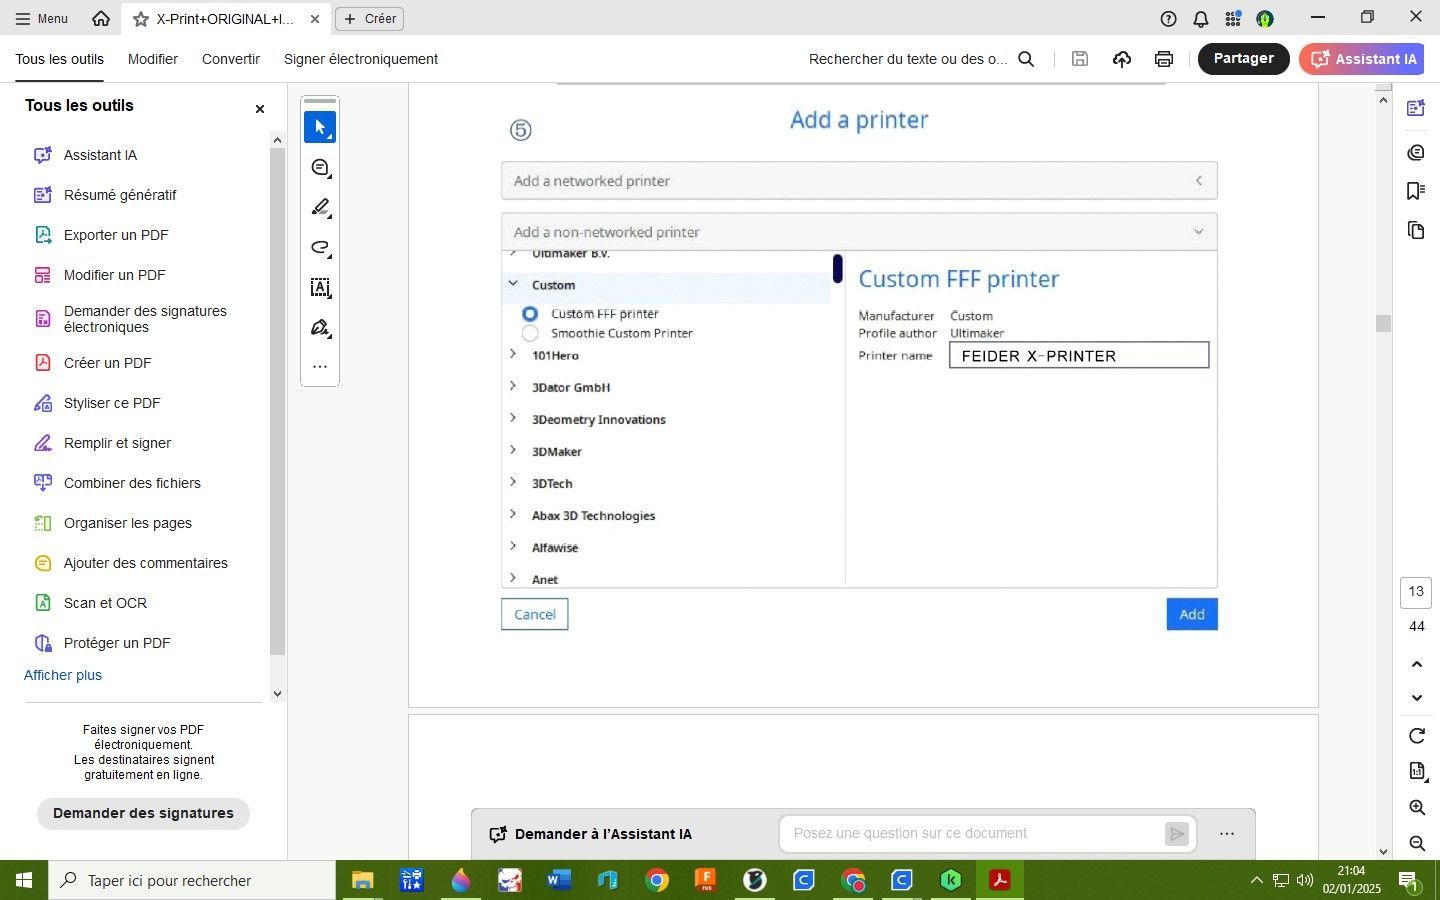
Task: Expand the 3DMaker group
Action: [513, 450]
